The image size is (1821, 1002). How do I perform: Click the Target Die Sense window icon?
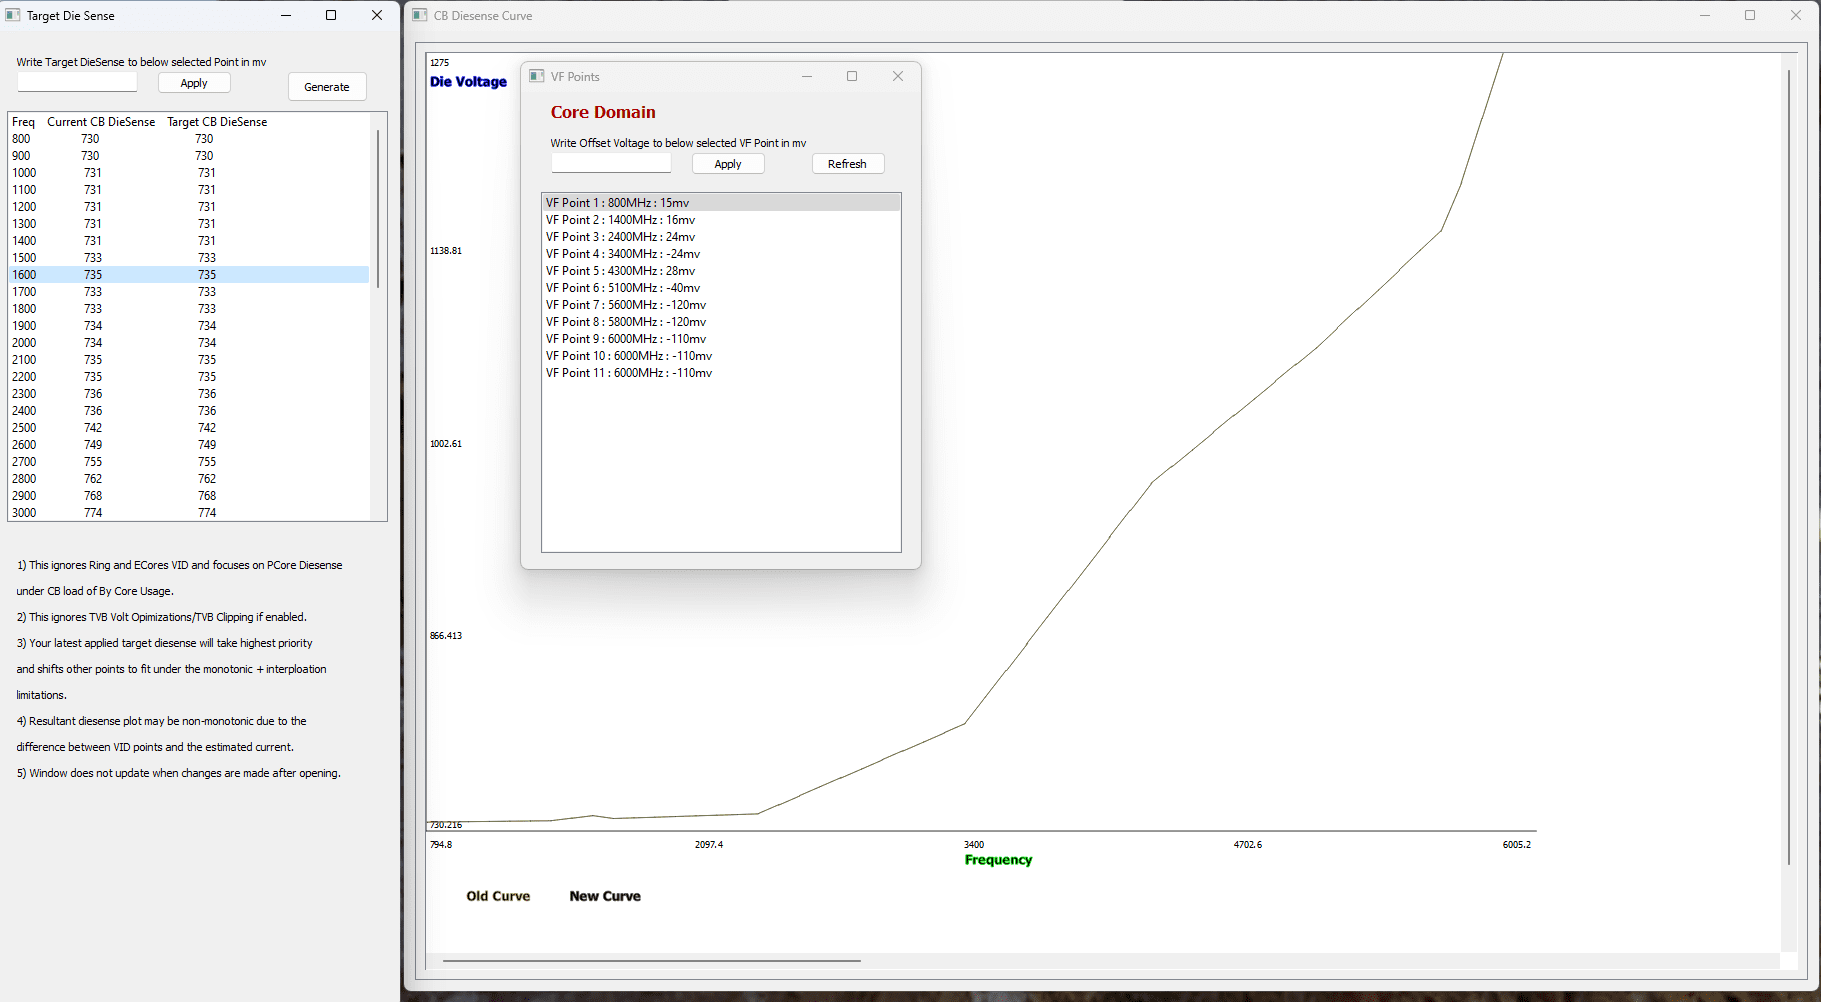pyautogui.click(x=13, y=15)
